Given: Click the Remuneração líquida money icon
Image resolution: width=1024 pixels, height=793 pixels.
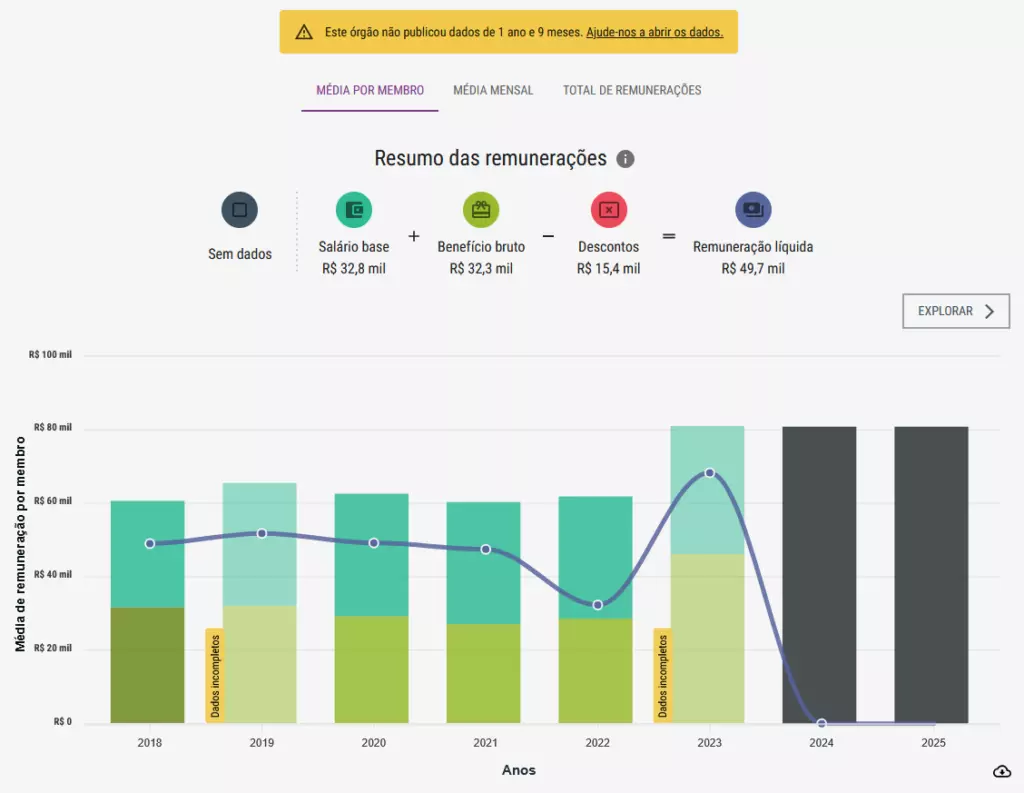Looking at the screenshot, I should tap(753, 210).
